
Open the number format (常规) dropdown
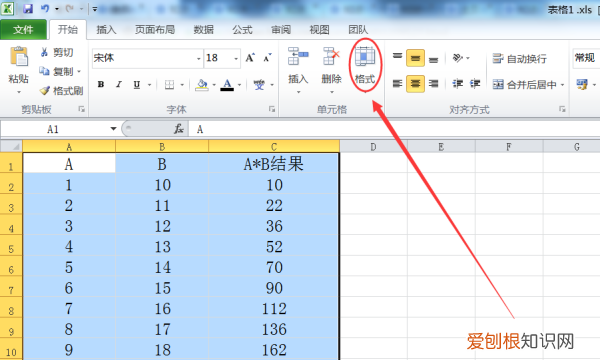click(x=586, y=58)
